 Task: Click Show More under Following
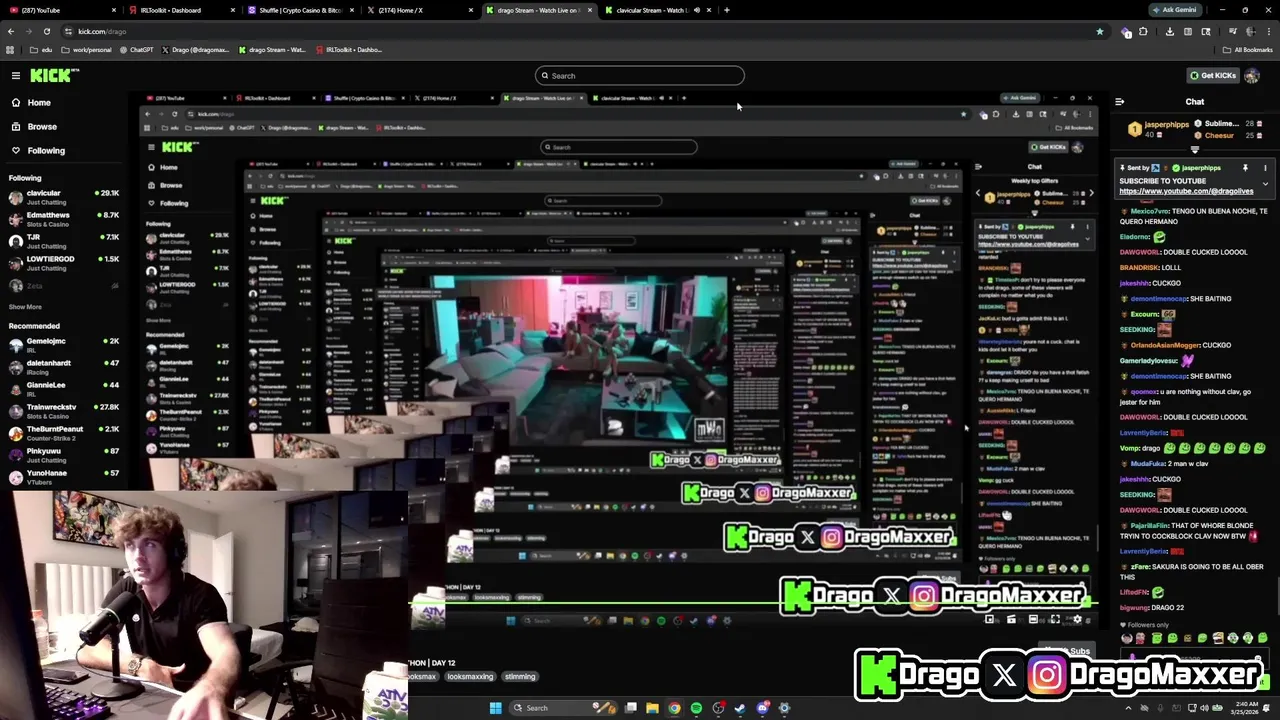point(26,307)
